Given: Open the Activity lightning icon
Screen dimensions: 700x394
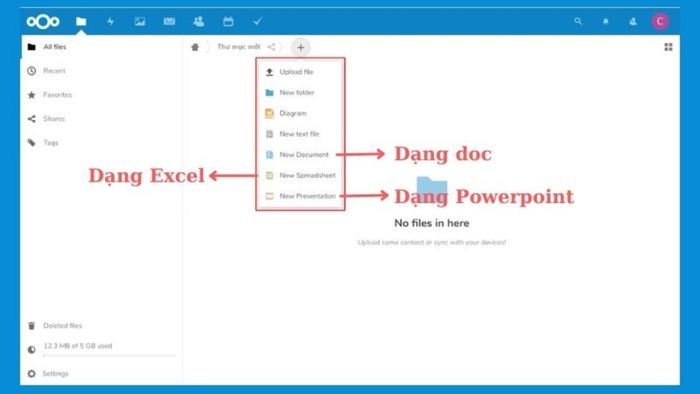Looking at the screenshot, I should pyautogui.click(x=110, y=21).
